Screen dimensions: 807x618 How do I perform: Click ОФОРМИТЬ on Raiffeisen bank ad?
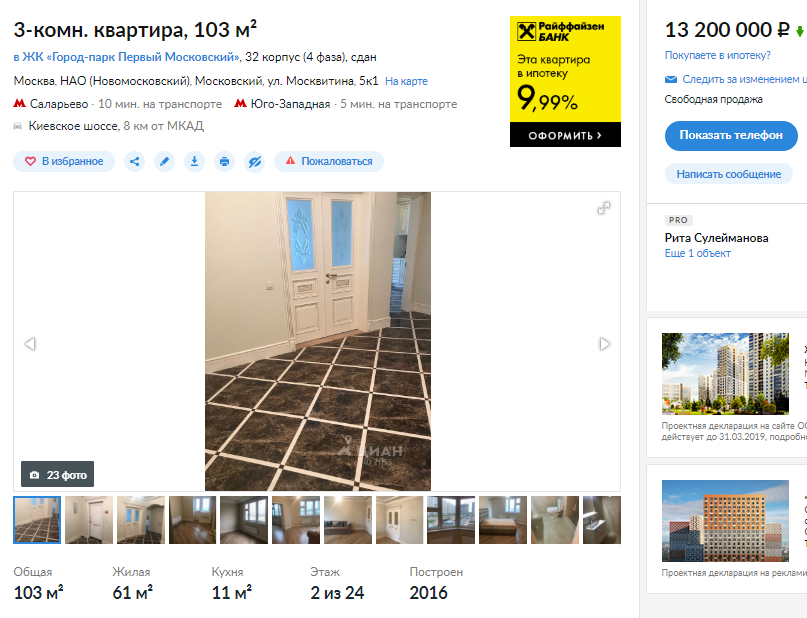(x=565, y=135)
